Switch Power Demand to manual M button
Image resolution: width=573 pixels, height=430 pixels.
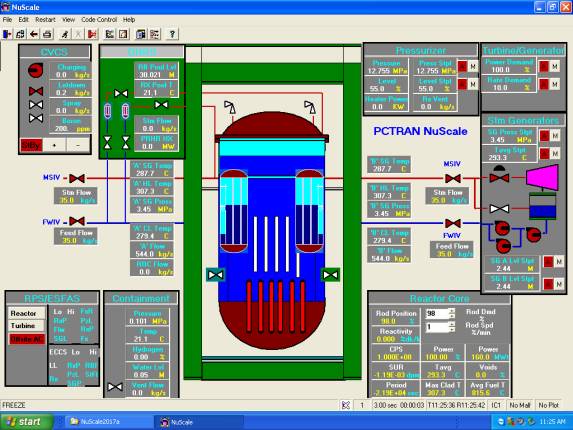555,66
